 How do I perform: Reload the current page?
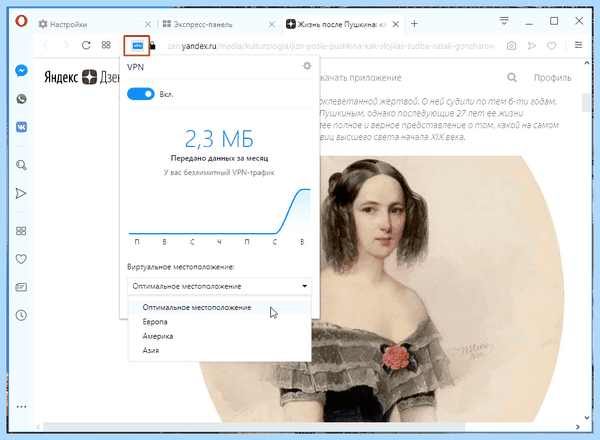(86, 46)
